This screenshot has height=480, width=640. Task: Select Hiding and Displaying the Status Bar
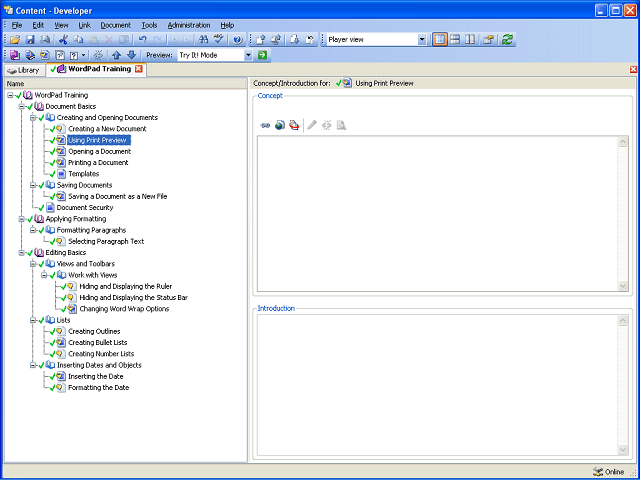tap(133, 298)
